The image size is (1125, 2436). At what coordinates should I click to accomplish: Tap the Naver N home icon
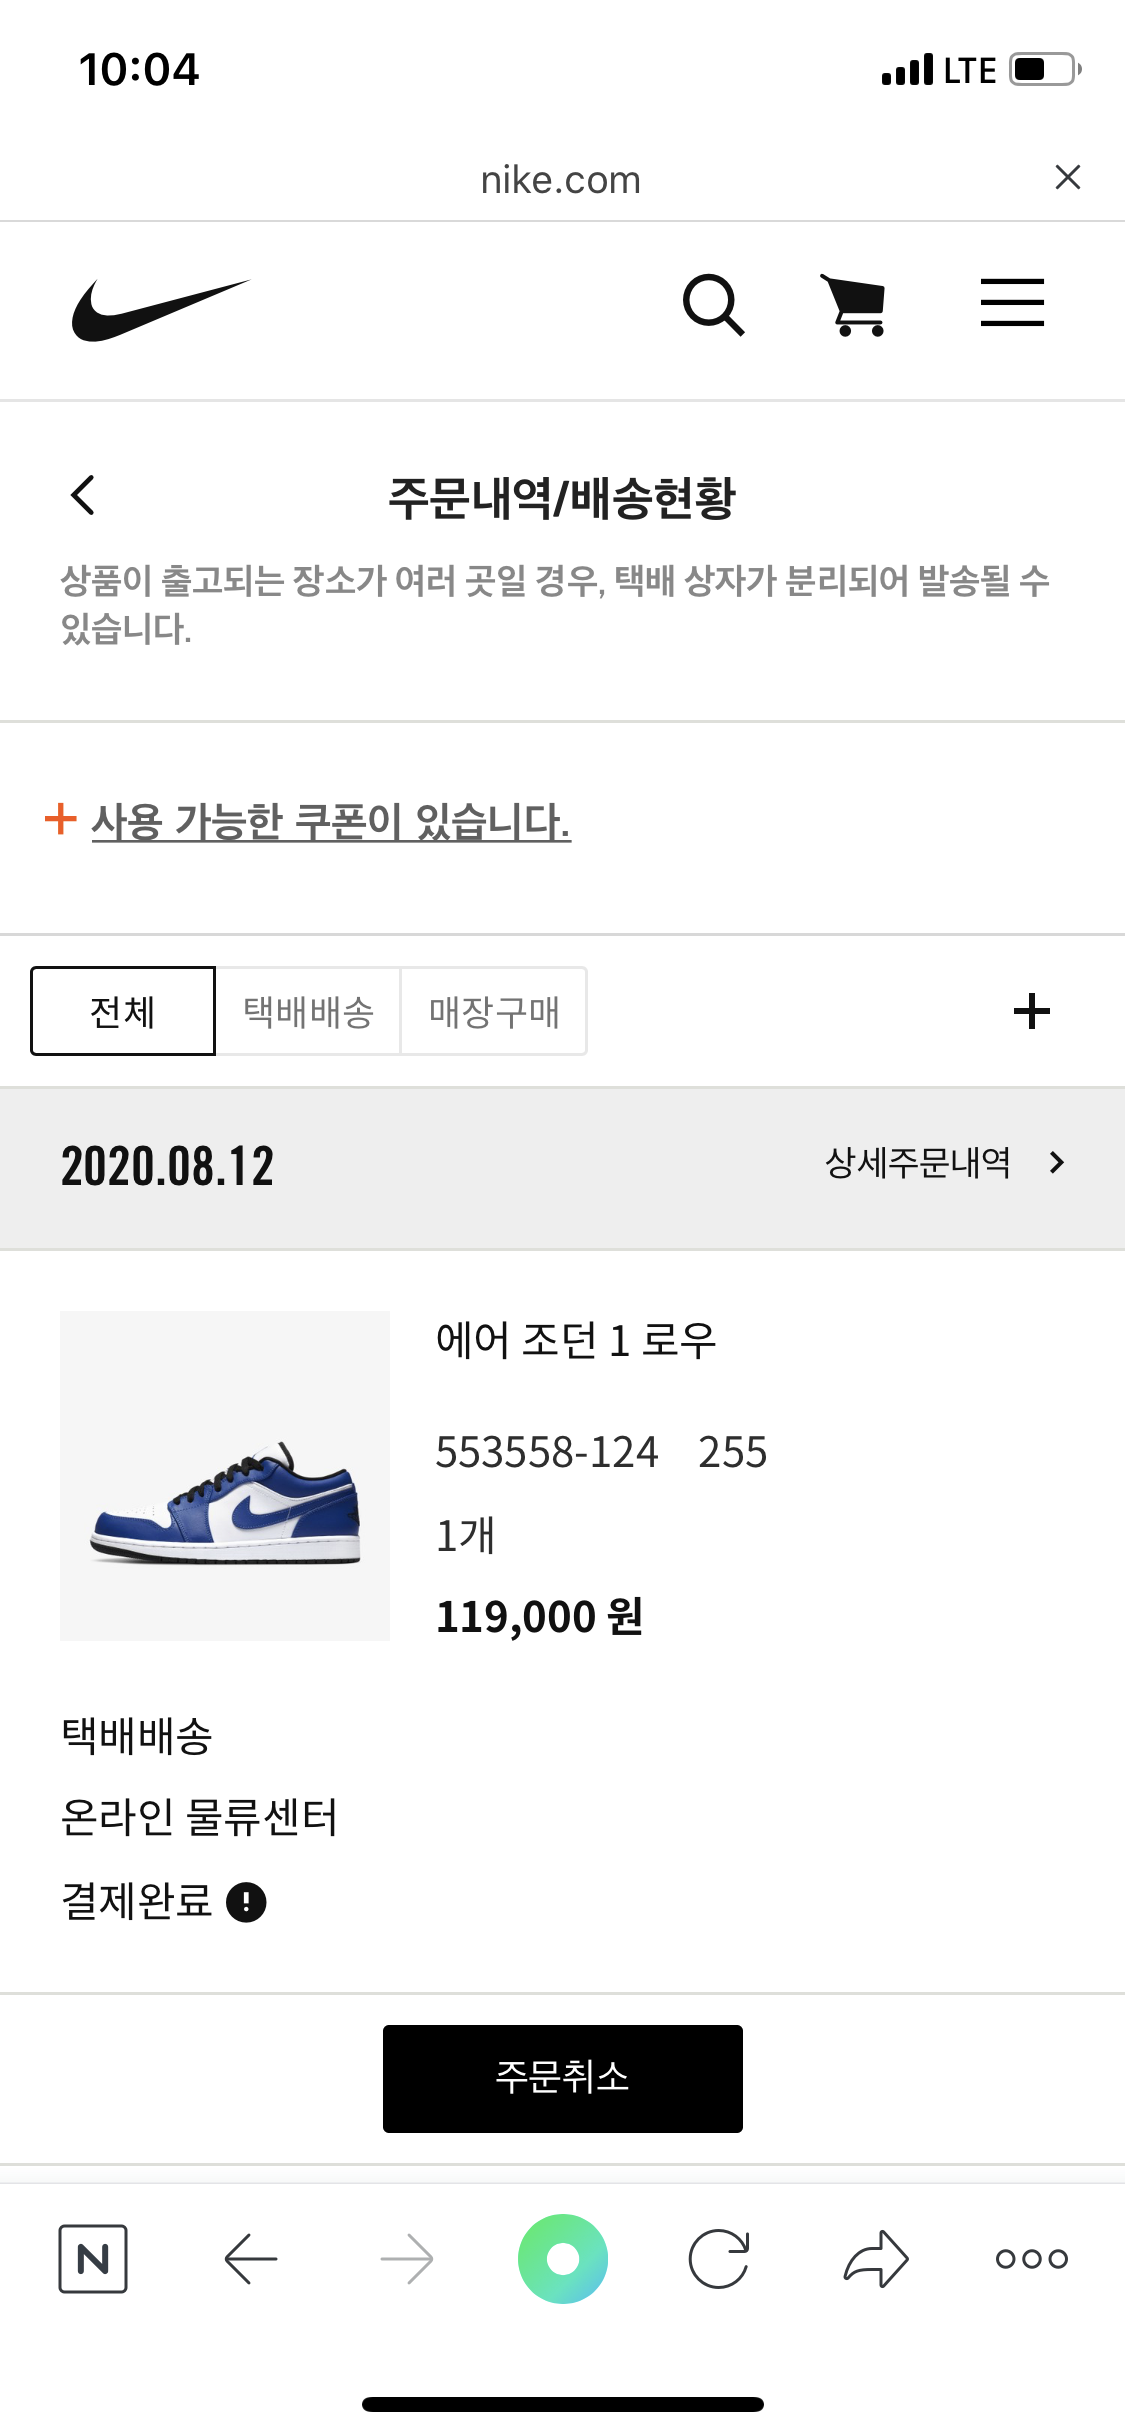point(93,2258)
